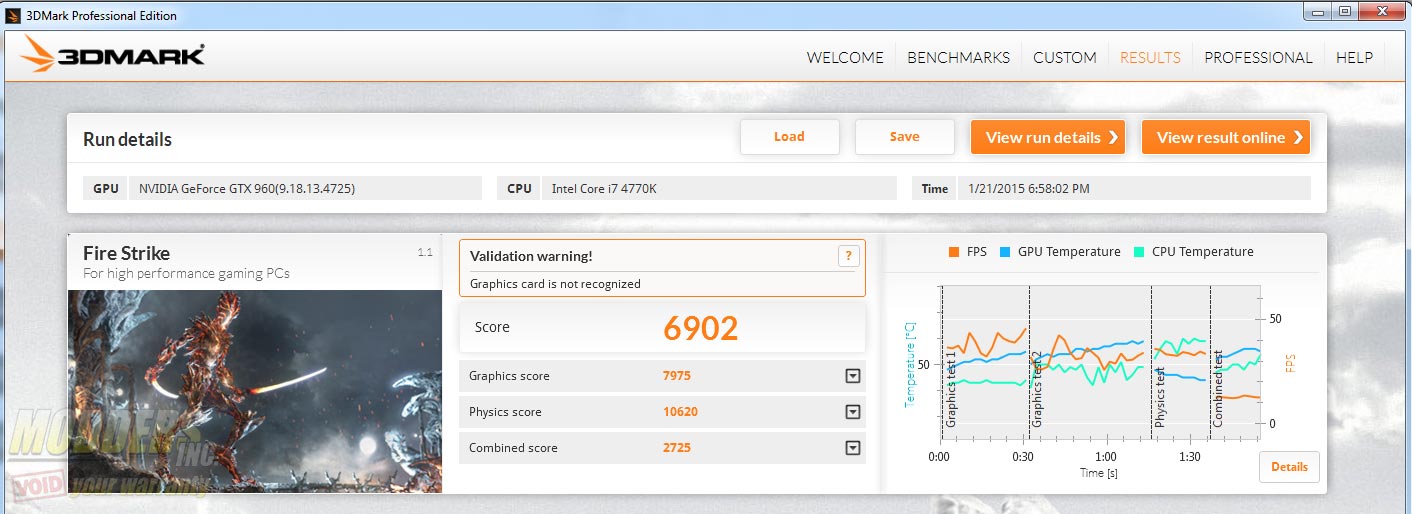
Task: Click the 'Graphics test 1' chart marker label
Action: coord(951,389)
